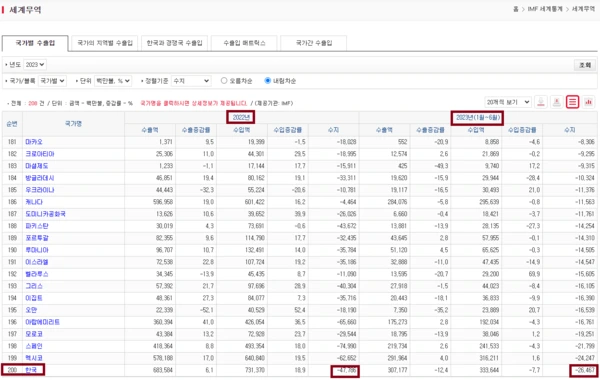
Task: Open the 이스라엘 country link
Action: [37, 262]
